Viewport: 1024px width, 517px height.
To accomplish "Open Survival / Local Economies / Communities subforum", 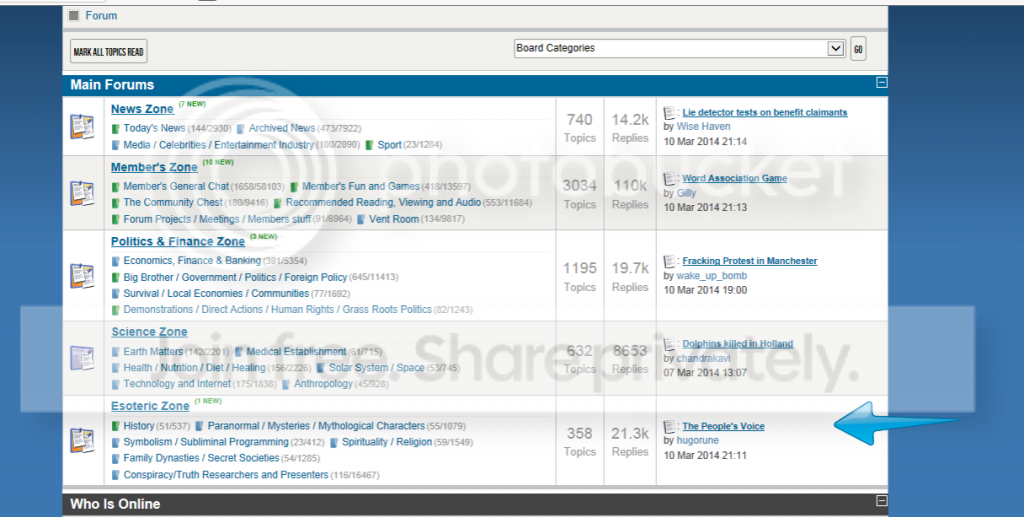I will (216, 294).
